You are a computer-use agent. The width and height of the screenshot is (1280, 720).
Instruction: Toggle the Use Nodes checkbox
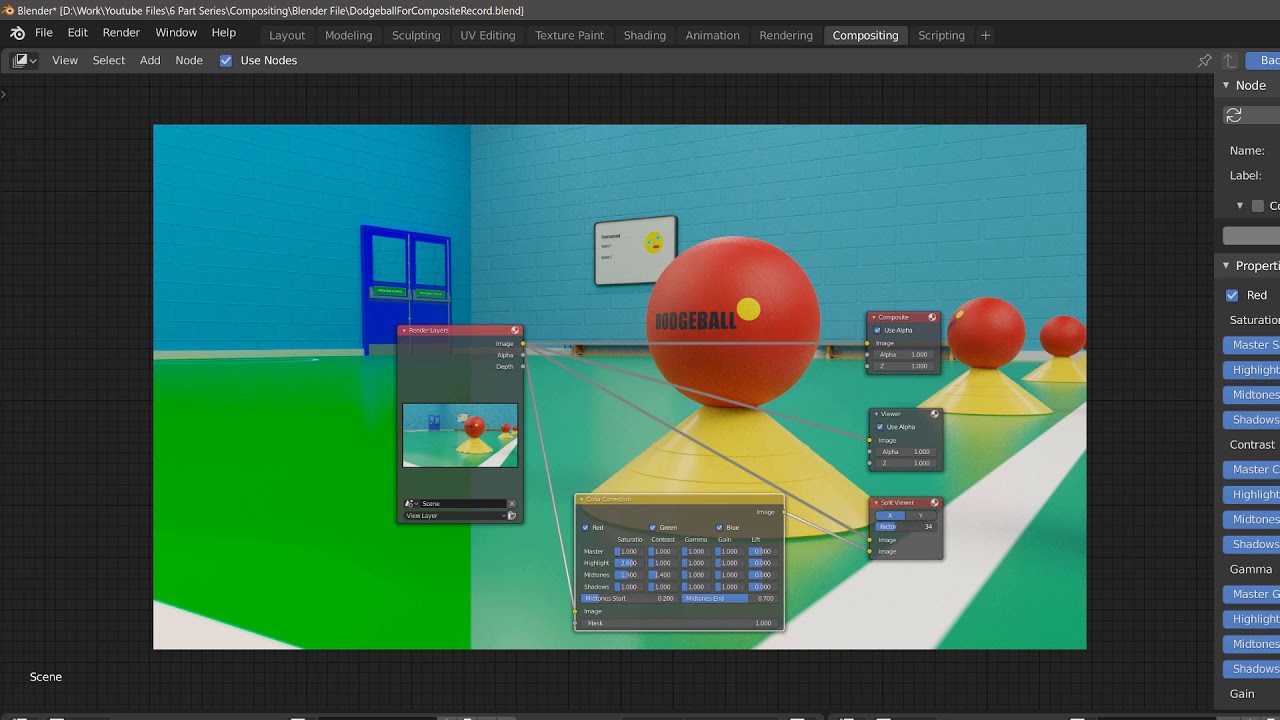pyautogui.click(x=226, y=60)
